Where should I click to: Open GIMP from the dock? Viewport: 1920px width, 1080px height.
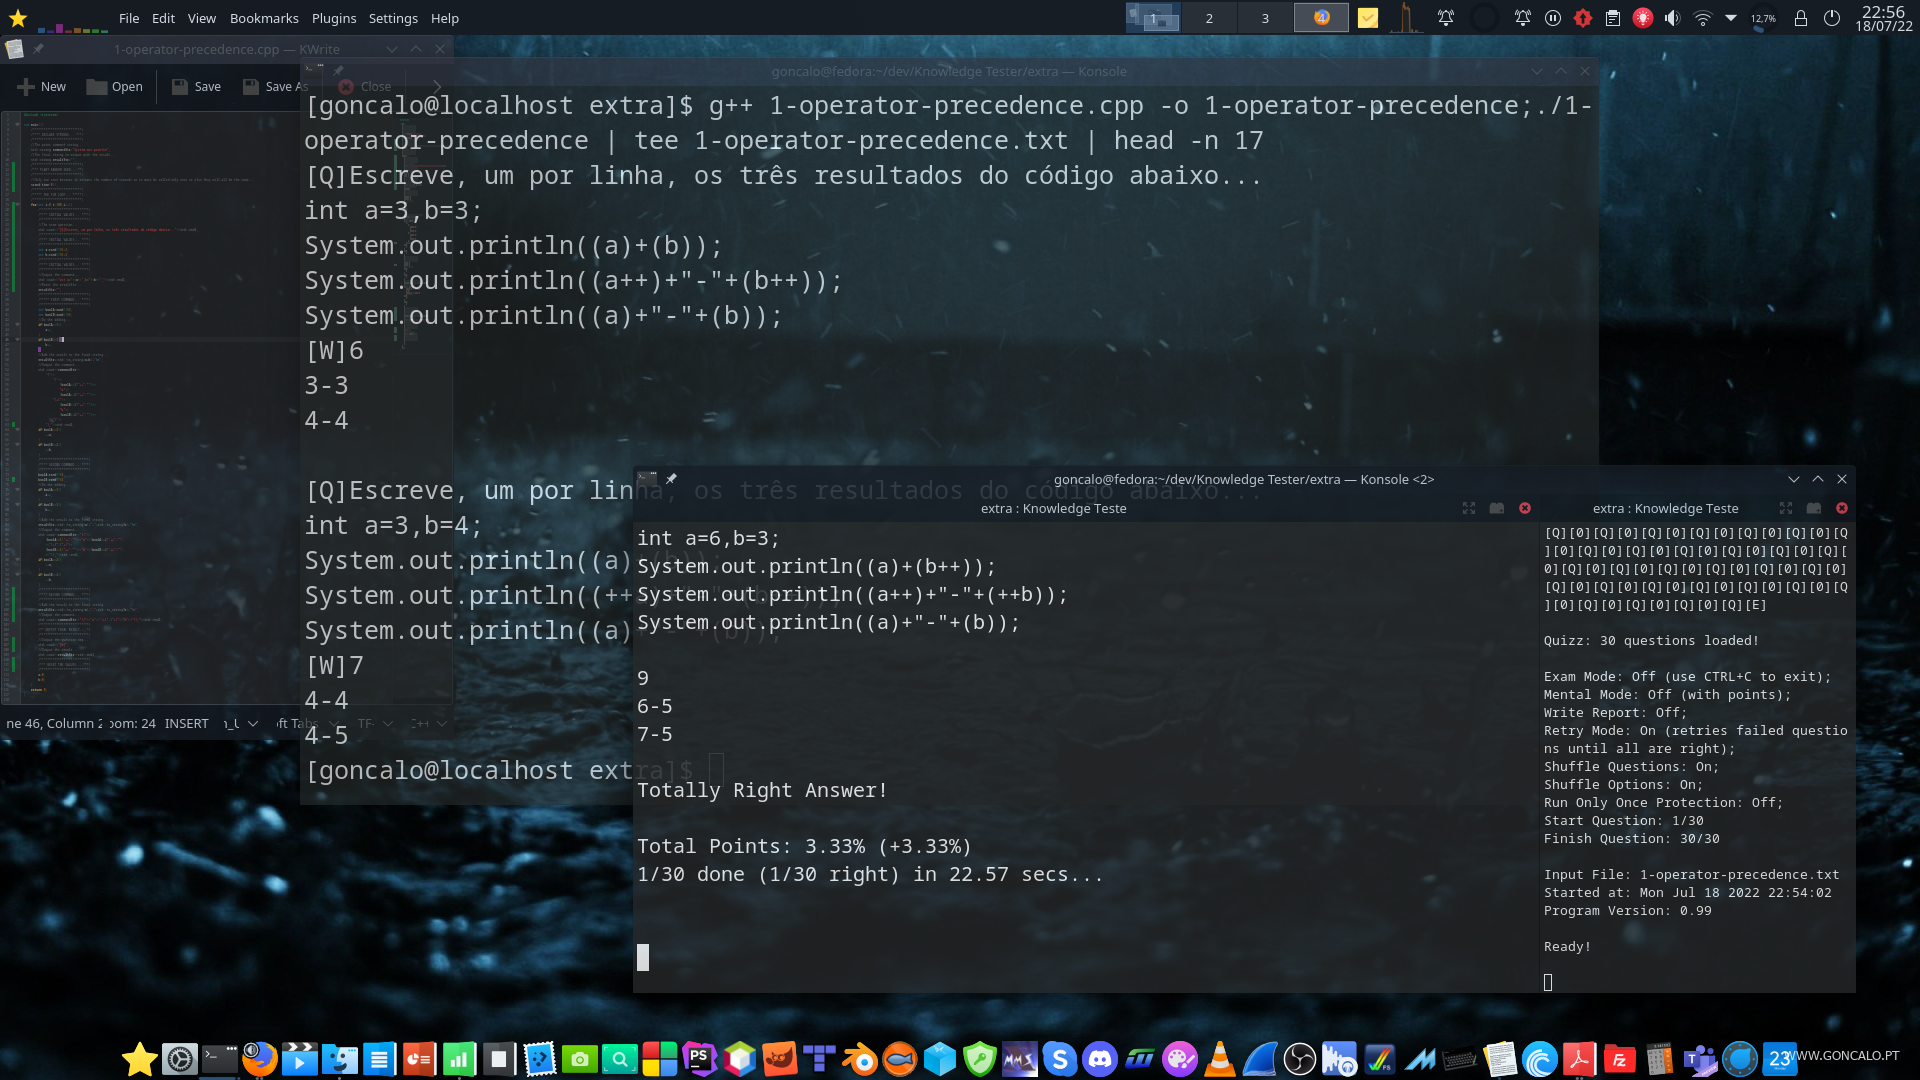click(x=780, y=1058)
